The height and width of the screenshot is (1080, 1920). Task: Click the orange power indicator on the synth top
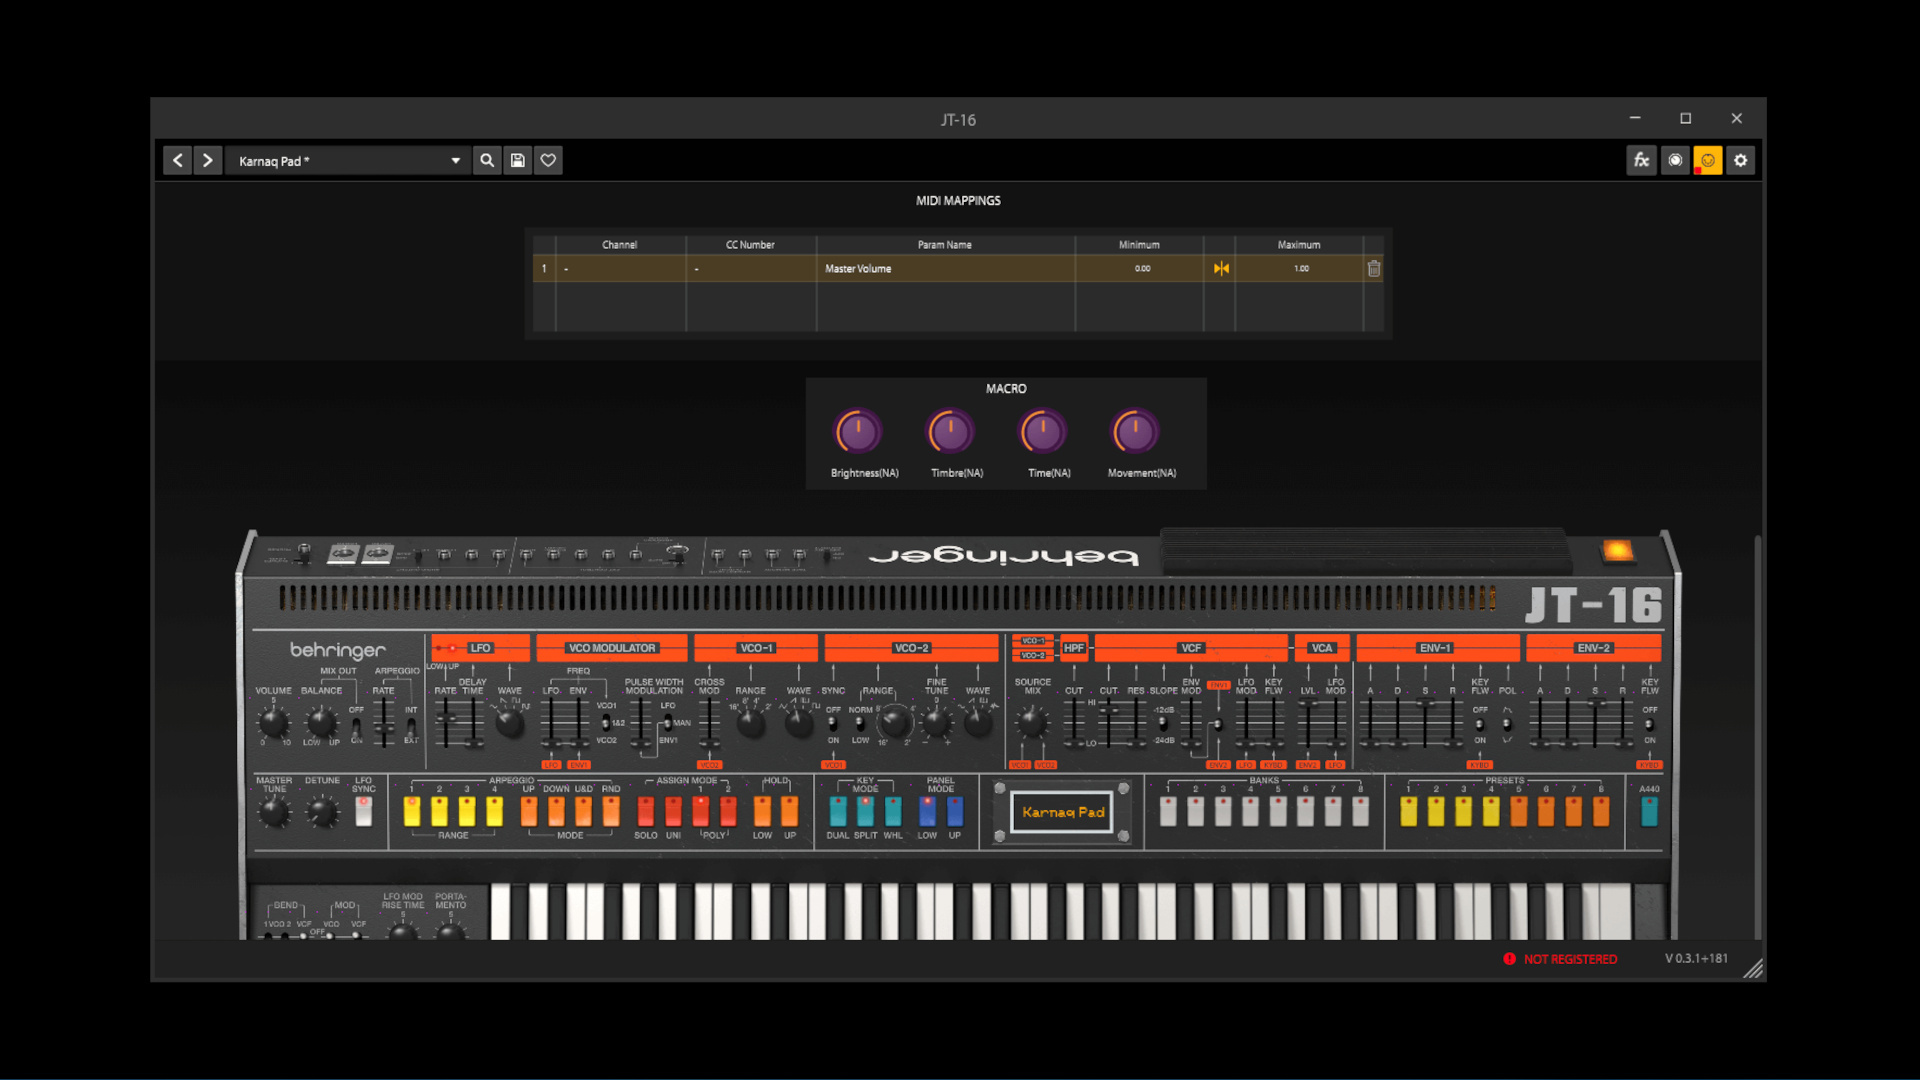click(x=1617, y=551)
